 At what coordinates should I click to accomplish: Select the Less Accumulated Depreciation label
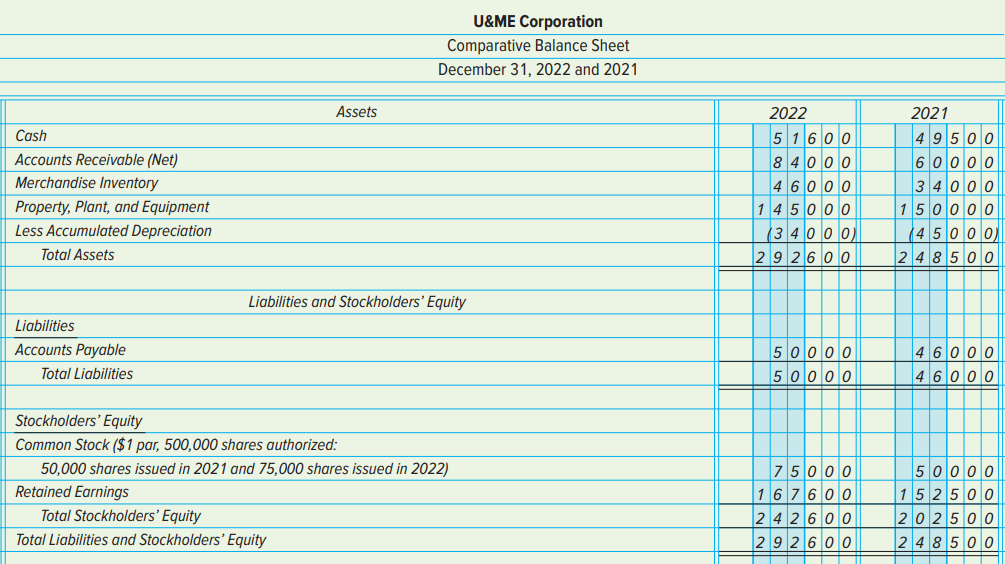click(113, 231)
